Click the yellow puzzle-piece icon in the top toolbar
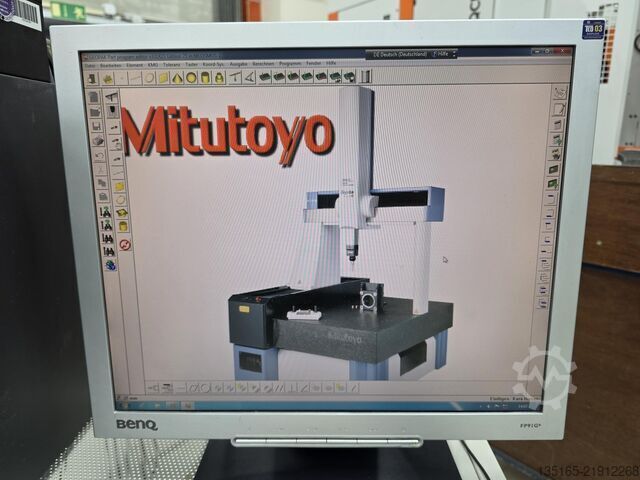The height and width of the screenshot is (480, 640). 108,78
